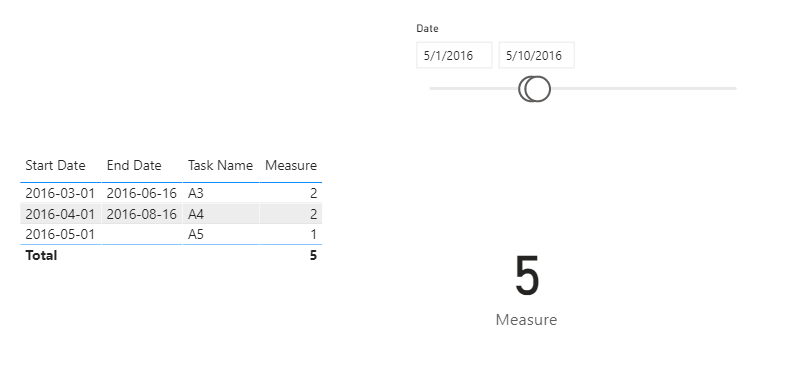
Task: Click the large card value 5
Action: click(x=527, y=276)
